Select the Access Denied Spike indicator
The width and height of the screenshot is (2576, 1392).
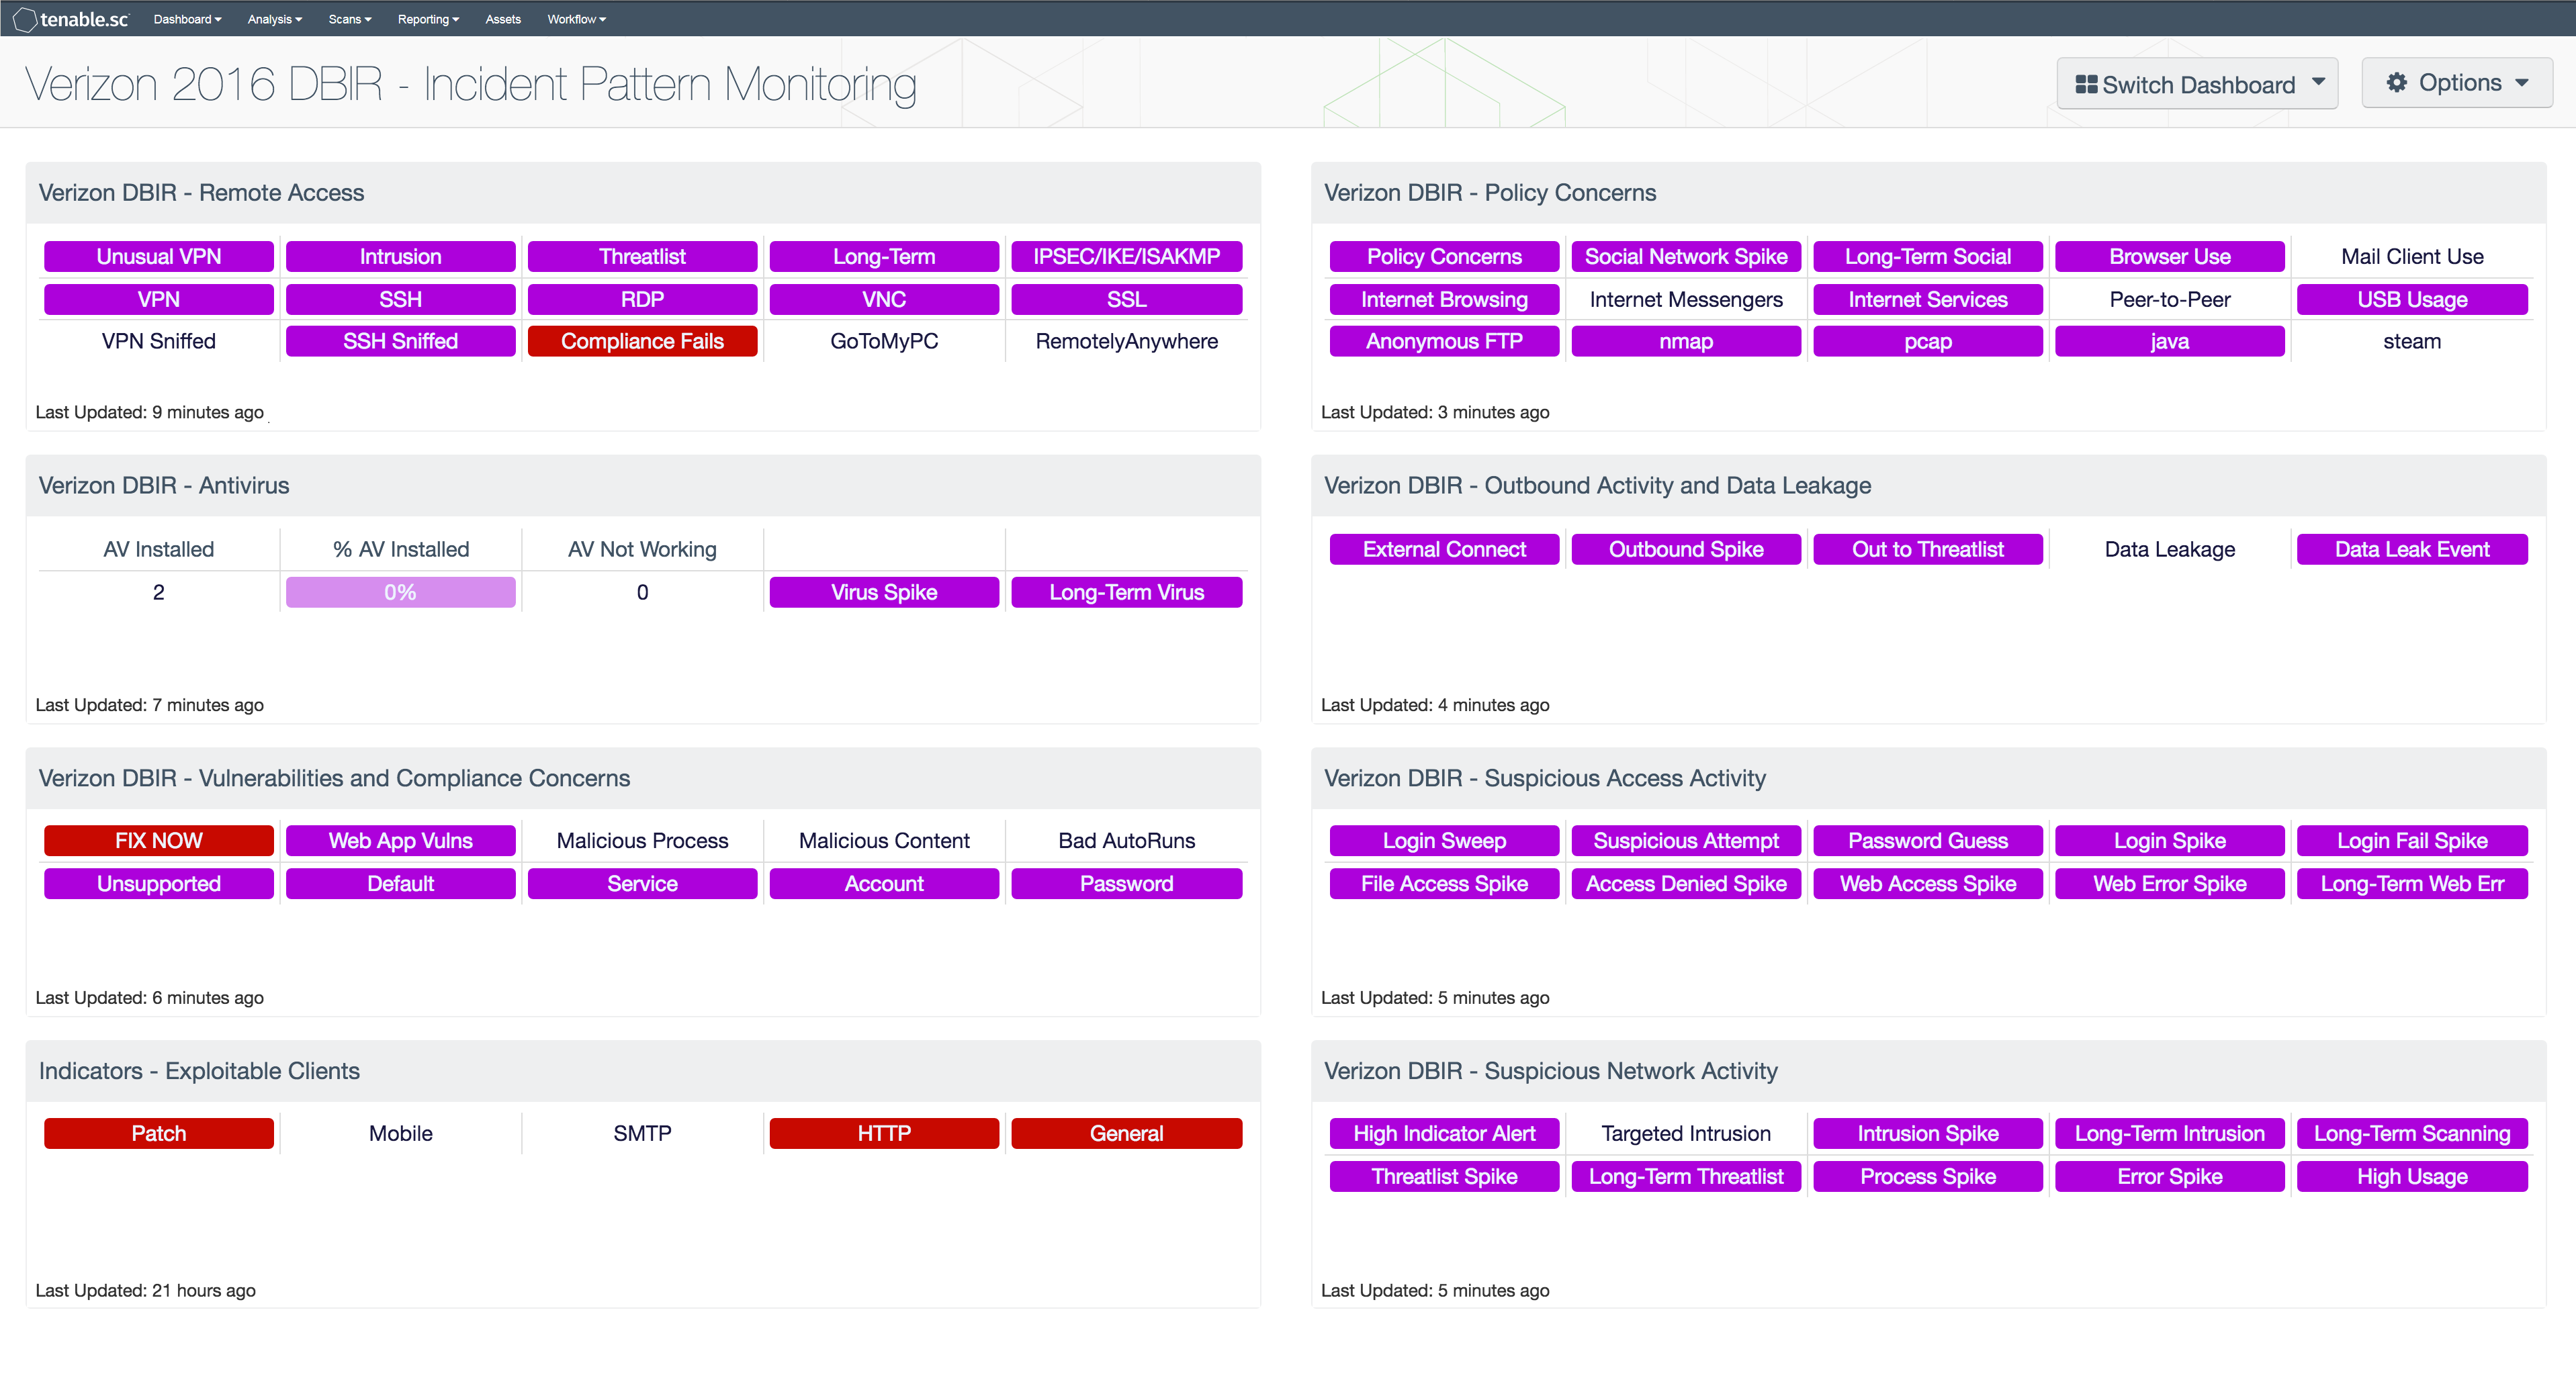pyautogui.click(x=1686, y=883)
